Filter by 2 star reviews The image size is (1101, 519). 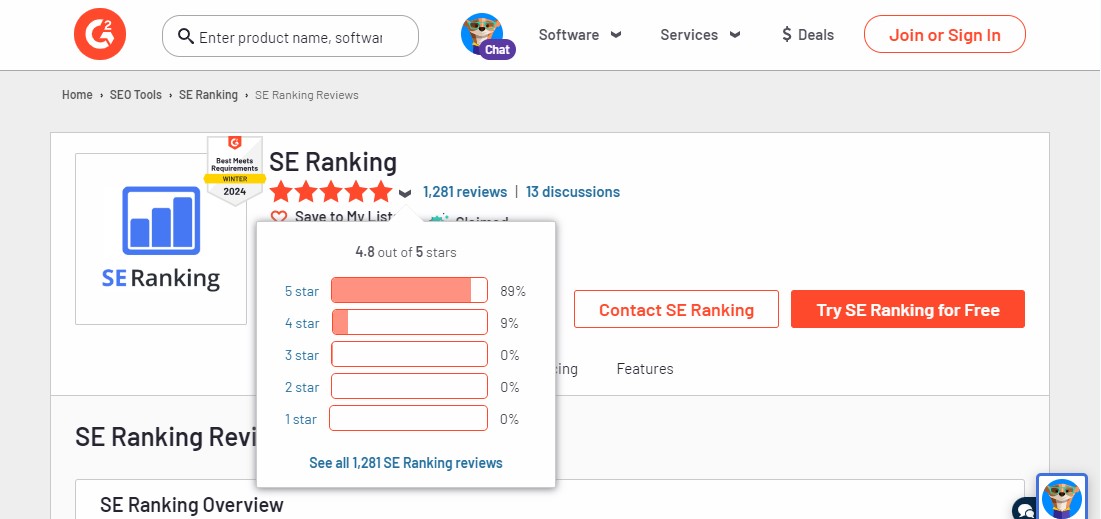tap(302, 387)
